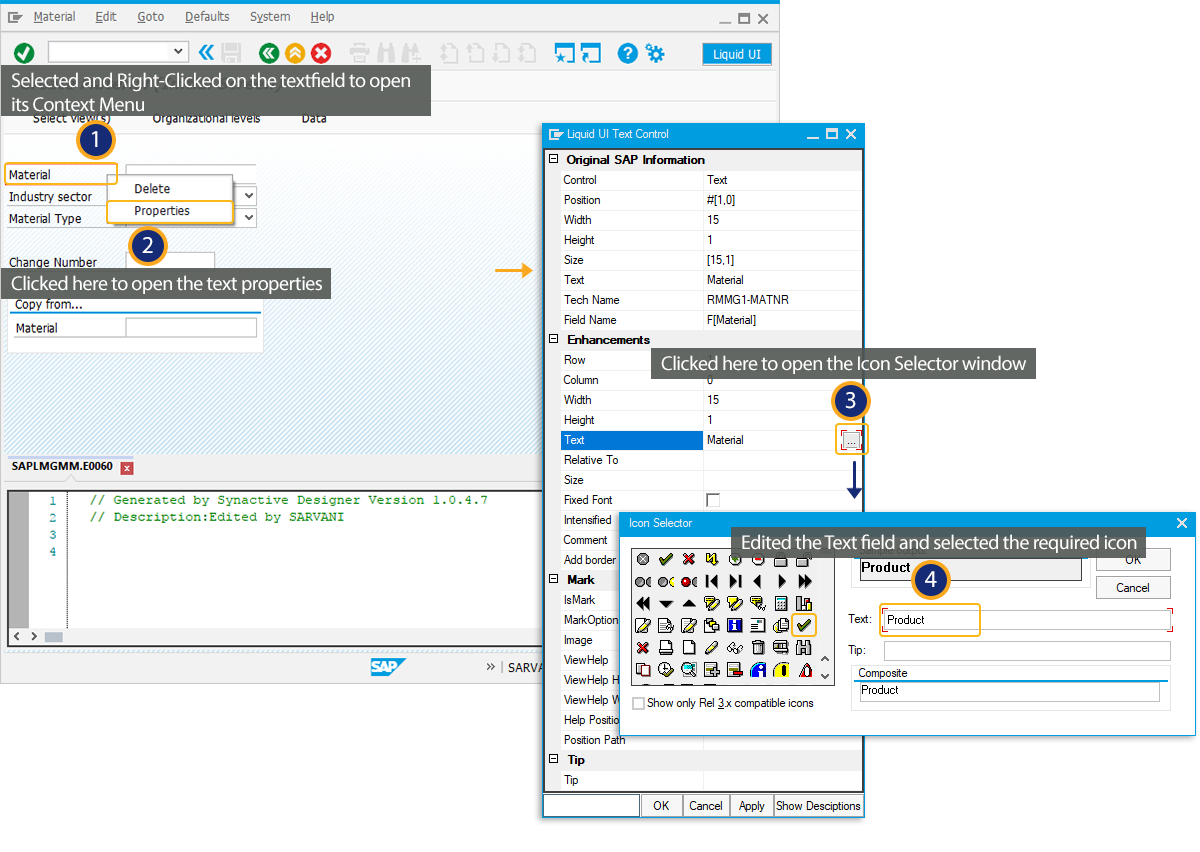Pick the calculator icon in Icon Selector
The image size is (1200, 852).
coord(781,603)
